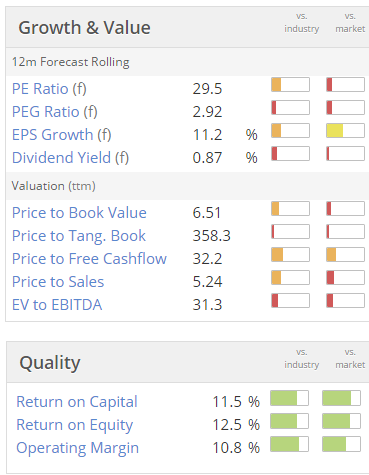Click the Growth & Value heading
This screenshot has width=369, height=475.
[84, 27]
